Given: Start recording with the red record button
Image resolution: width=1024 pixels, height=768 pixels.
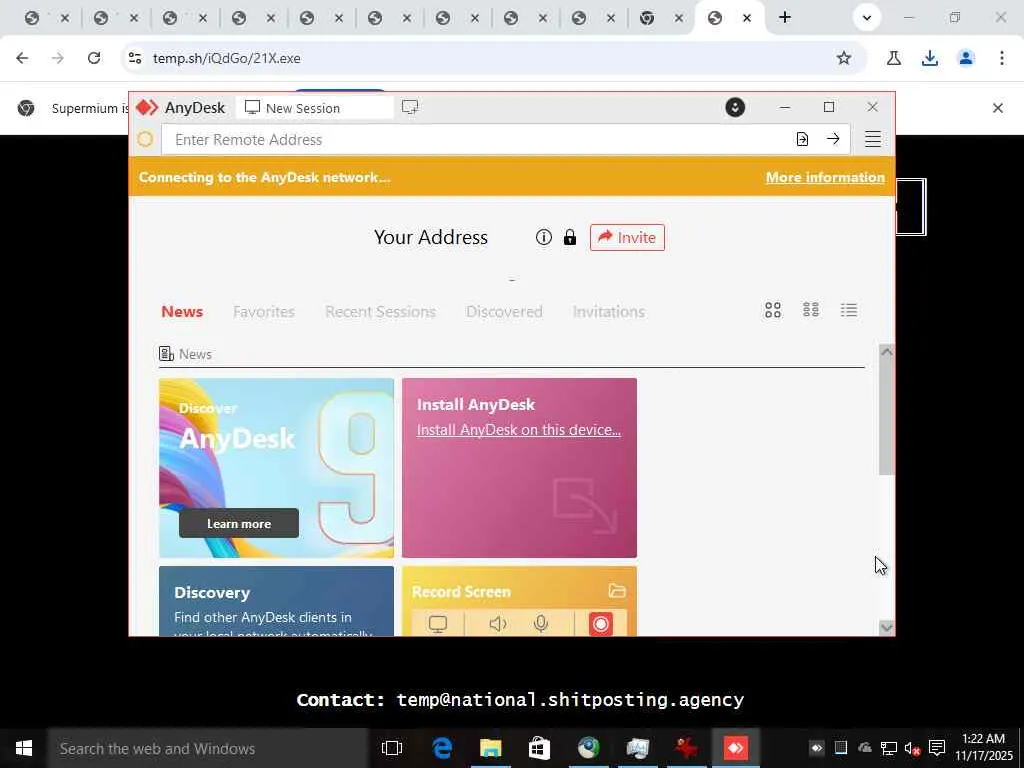Looking at the screenshot, I should pyautogui.click(x=601, y=624).
